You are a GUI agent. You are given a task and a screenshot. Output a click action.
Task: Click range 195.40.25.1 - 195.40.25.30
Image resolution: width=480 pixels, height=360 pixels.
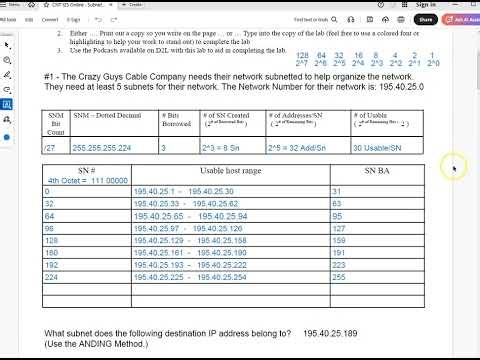pos(184,192)
